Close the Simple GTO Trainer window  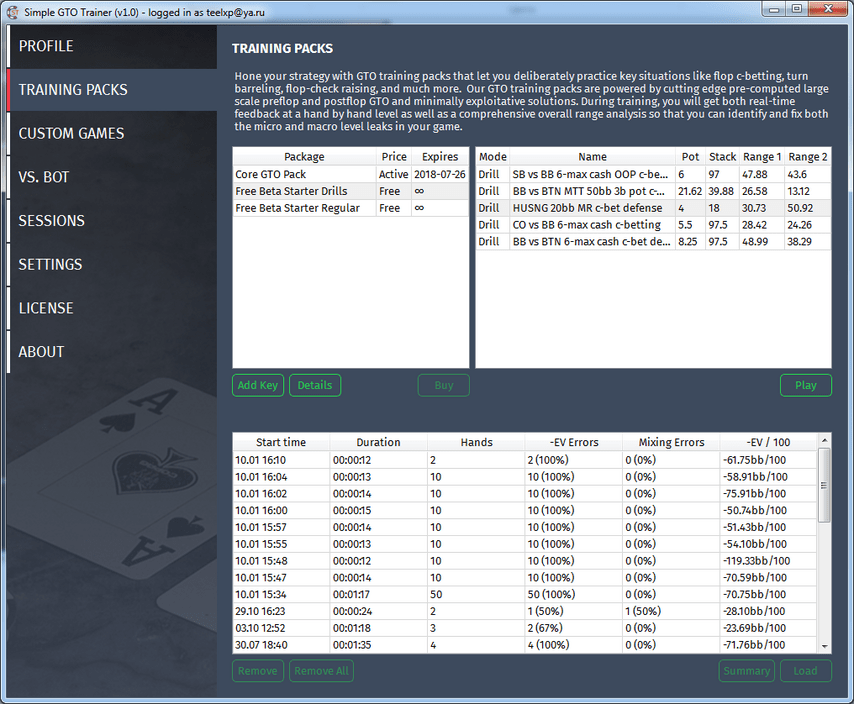pyautogui.click(x=828, y=9)
